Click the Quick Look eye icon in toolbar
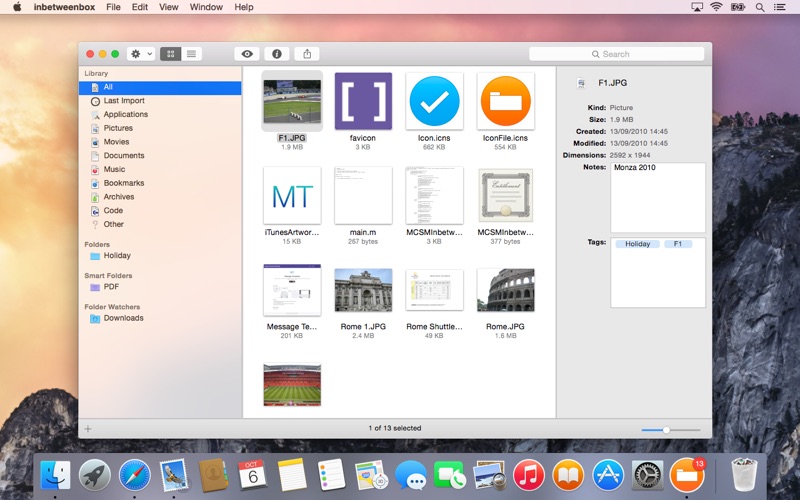The width and height of the screenshot is (800, 500). (246, 54)
